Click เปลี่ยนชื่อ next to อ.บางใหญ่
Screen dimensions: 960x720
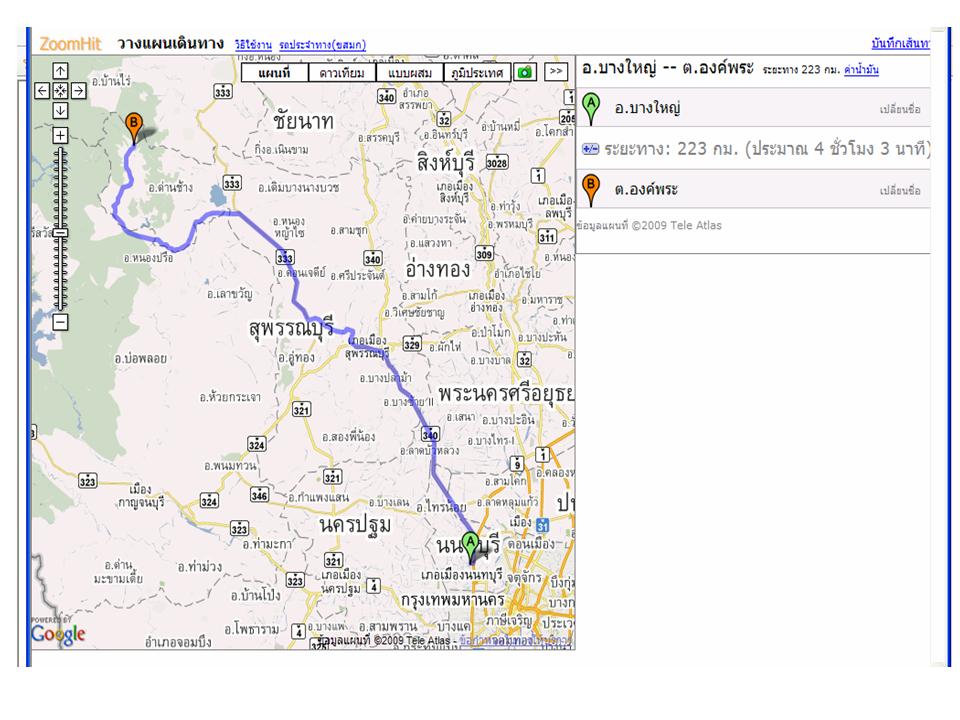pos(900,109)
